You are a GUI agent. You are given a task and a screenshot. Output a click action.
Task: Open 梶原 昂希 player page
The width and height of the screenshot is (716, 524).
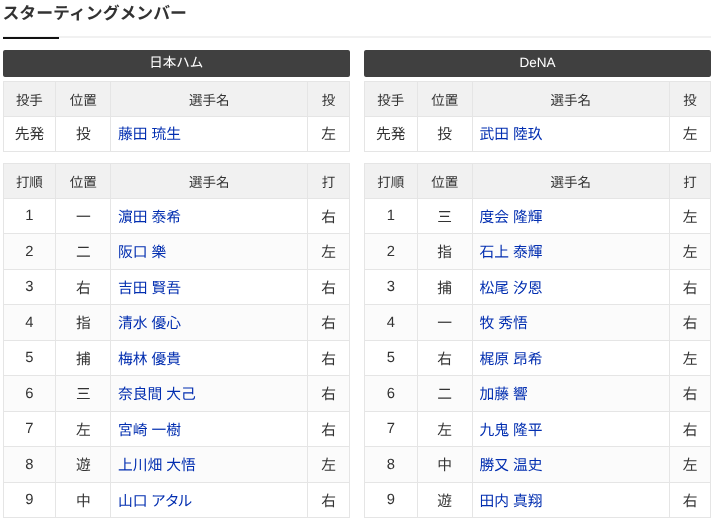click(510, 358)
